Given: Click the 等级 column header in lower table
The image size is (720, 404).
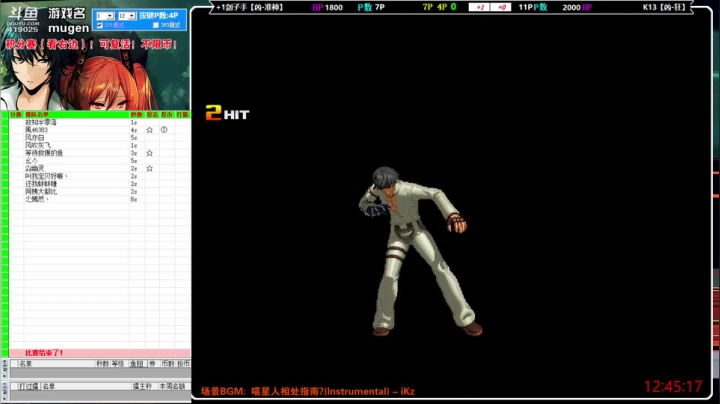Looking at the screenshot, I should (118, 364).
